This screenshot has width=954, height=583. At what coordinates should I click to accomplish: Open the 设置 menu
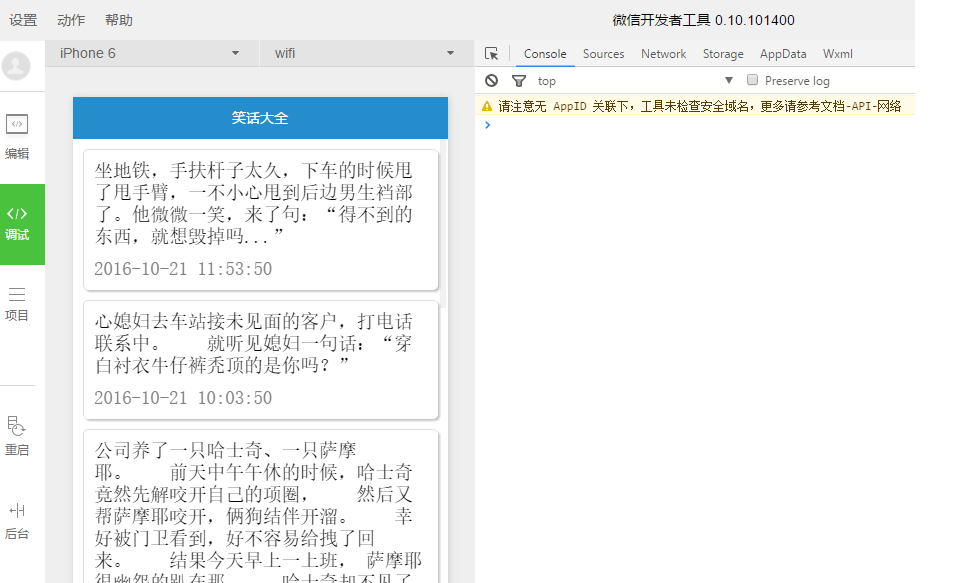[23, 20]
